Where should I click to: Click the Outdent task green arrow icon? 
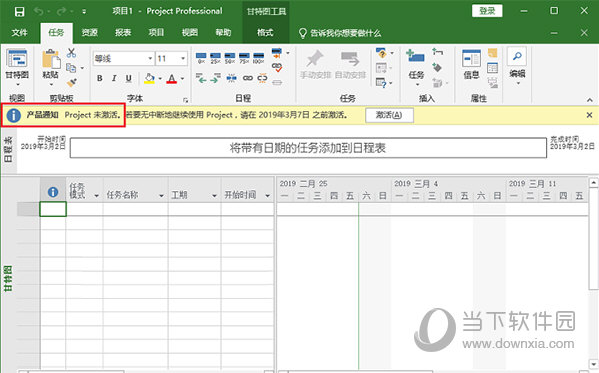coord(201,78)
